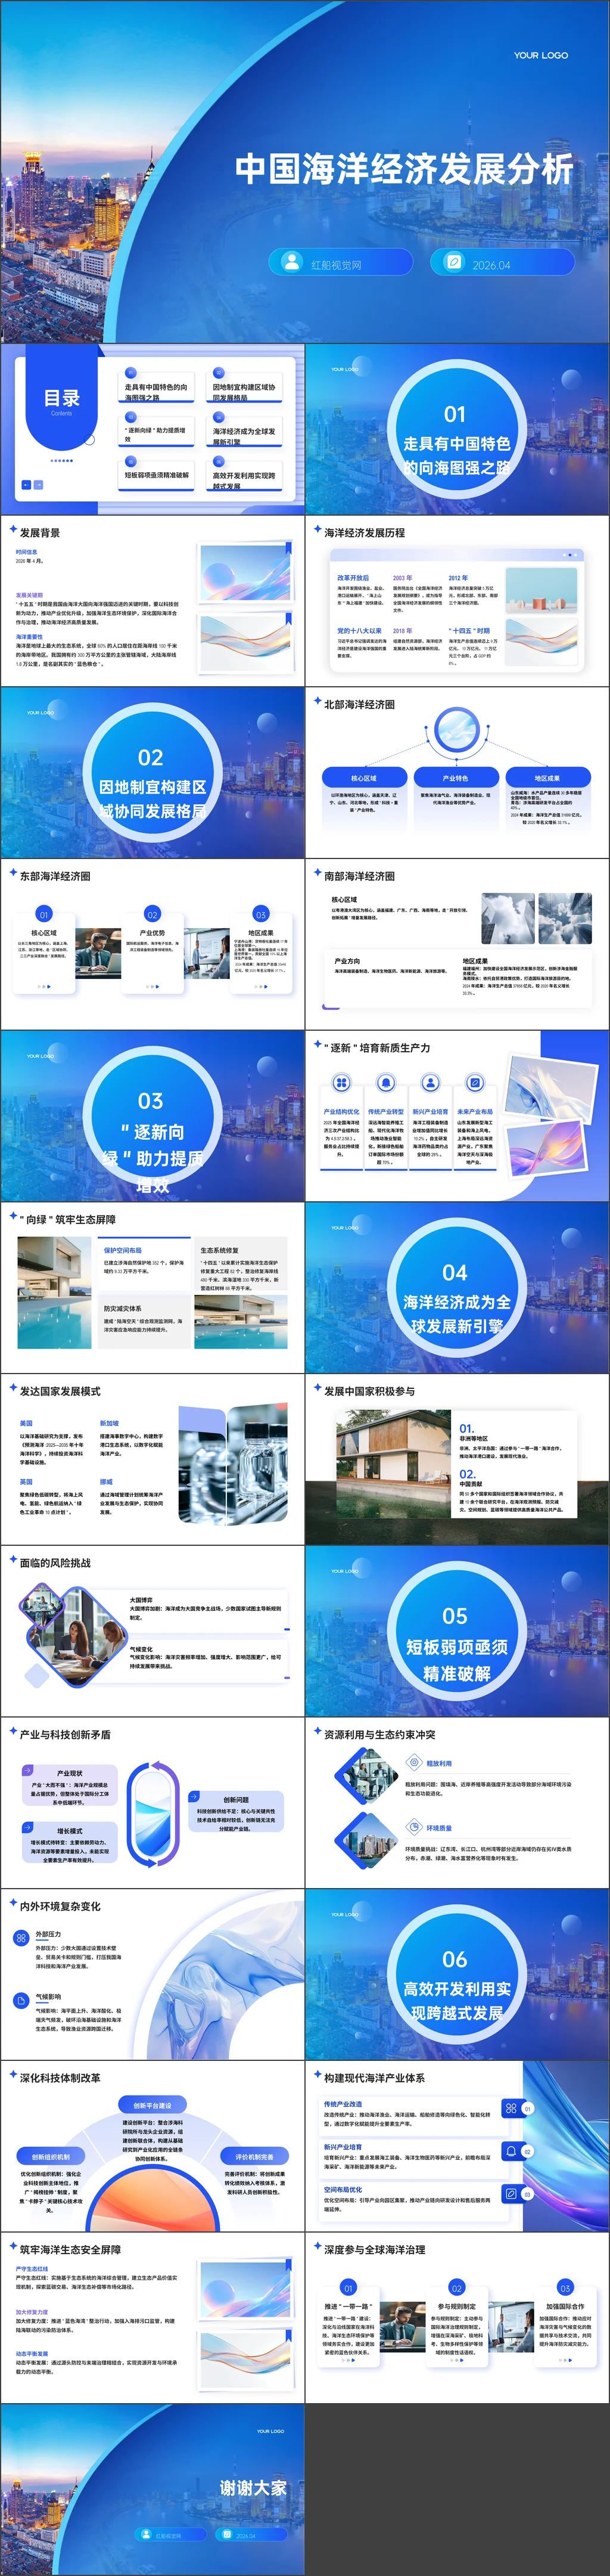Open section slide 05 短板弱项亟须精准破解
This screenshot has height=2576, width=610.
(x=457, y=1631)
